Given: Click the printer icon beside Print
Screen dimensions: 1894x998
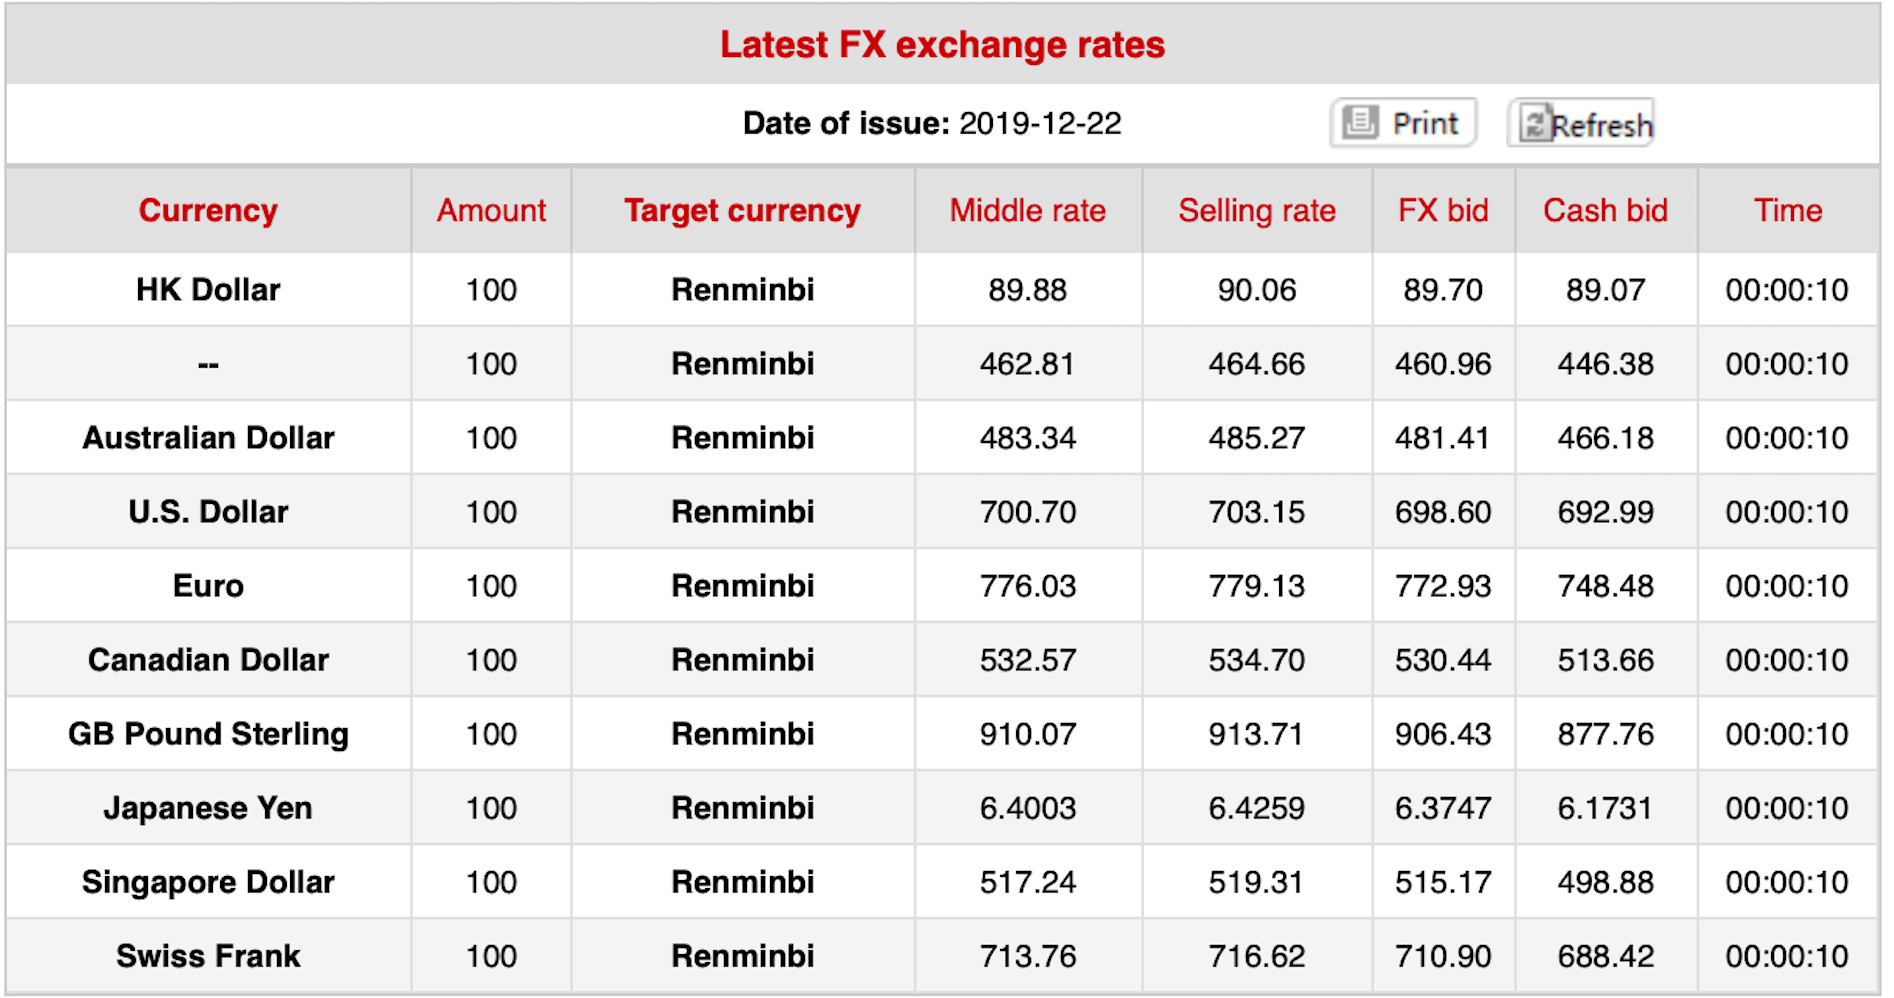Looking at the screenshot, I should pyautogui.click(x=1360, y=122).
